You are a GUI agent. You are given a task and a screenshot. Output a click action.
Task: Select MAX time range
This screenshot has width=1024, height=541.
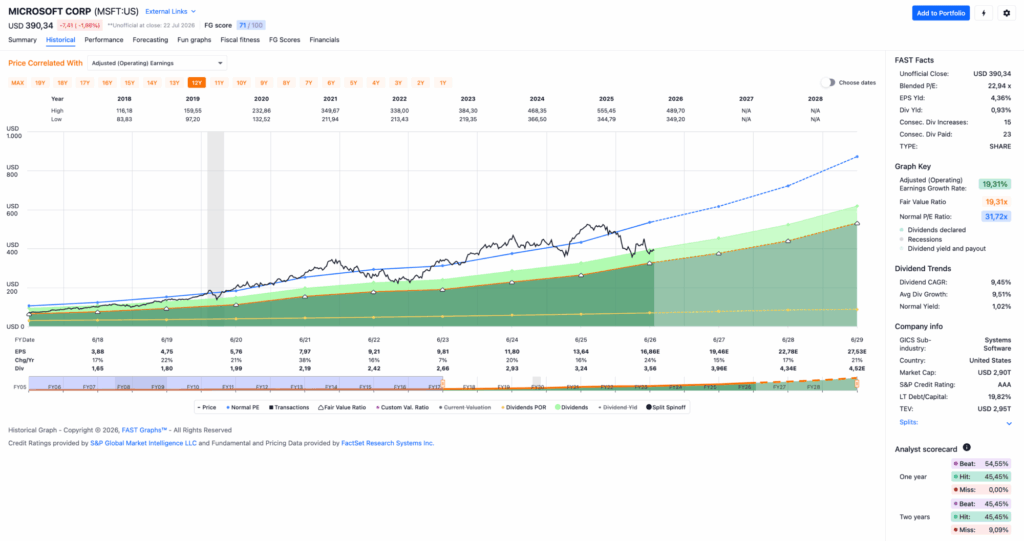18,83
